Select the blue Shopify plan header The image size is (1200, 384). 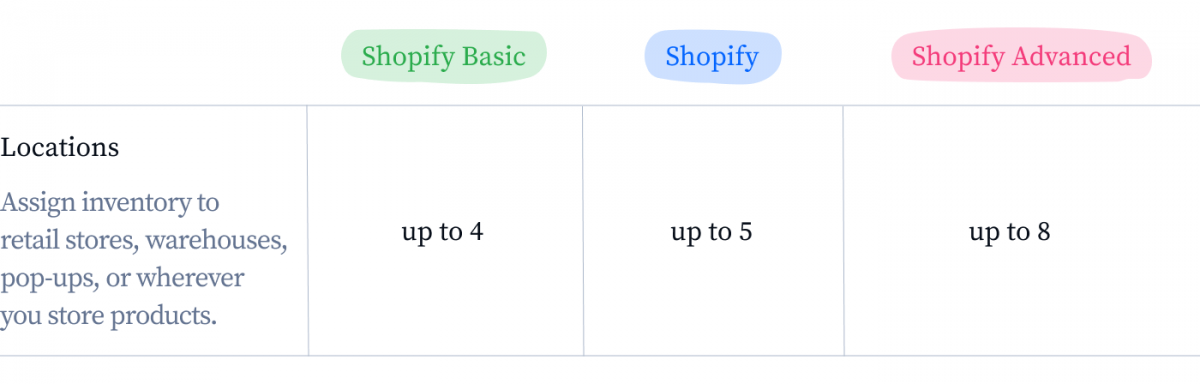click(x=712, y=56)
